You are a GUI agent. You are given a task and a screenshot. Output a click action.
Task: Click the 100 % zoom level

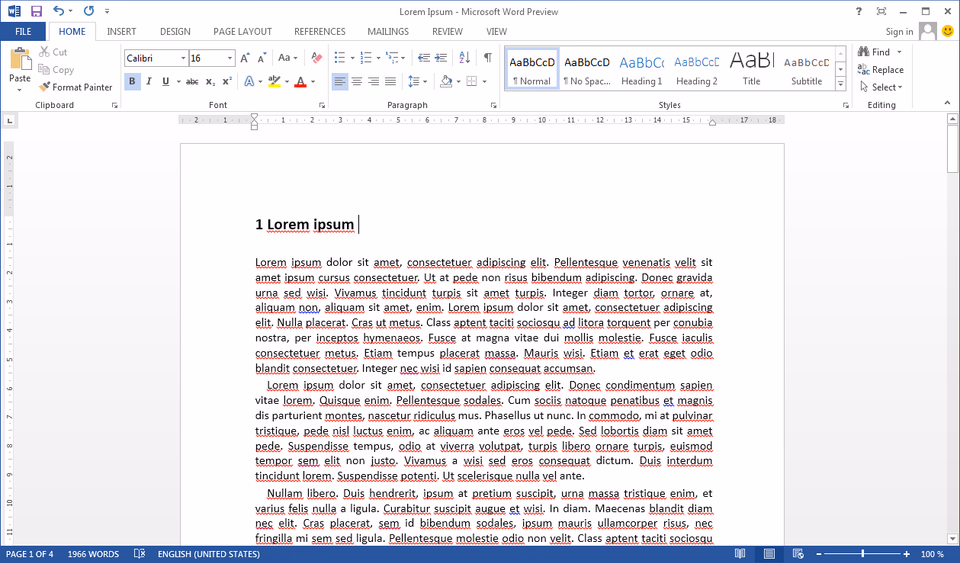[x=932, y=554]
